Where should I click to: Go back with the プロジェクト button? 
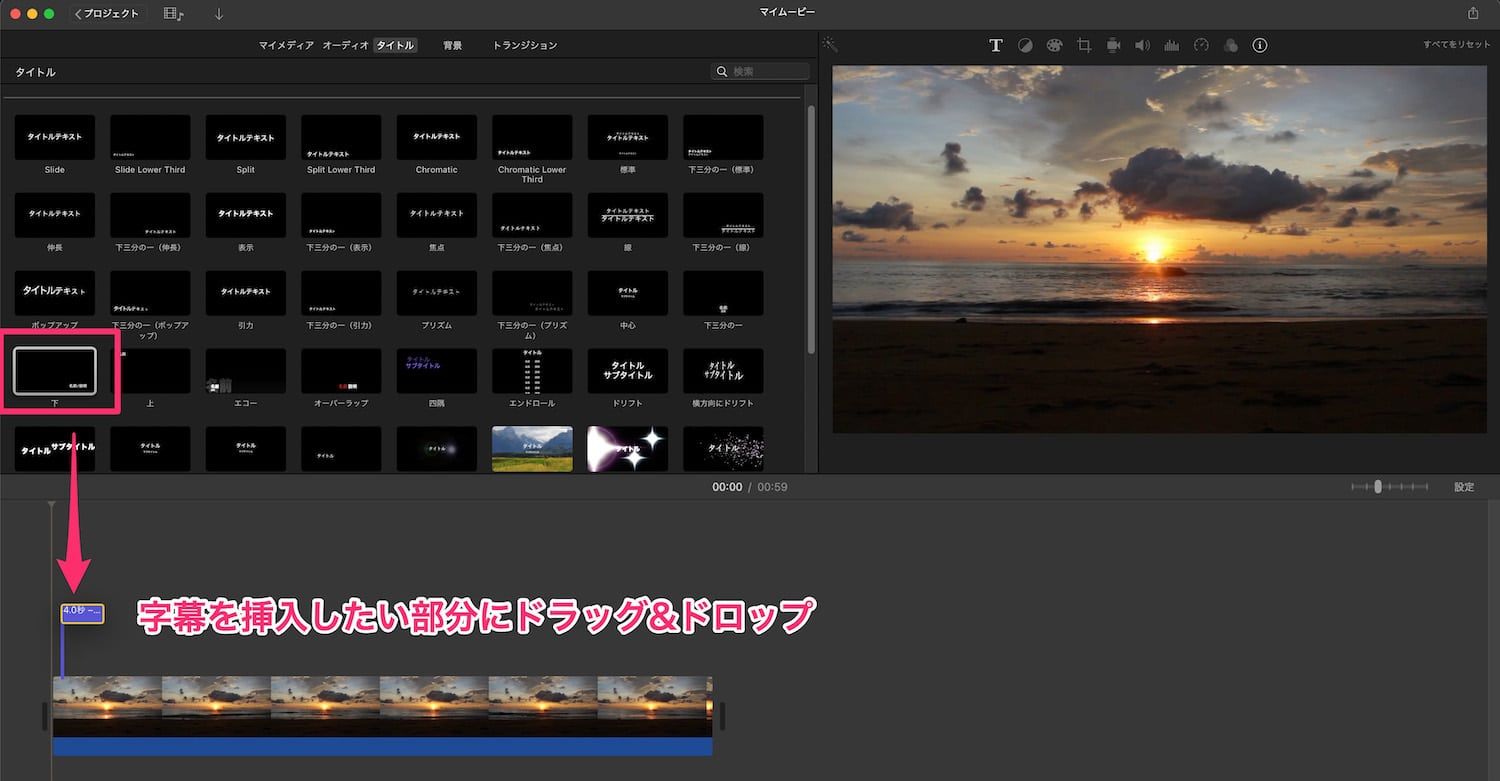[109, 14]
